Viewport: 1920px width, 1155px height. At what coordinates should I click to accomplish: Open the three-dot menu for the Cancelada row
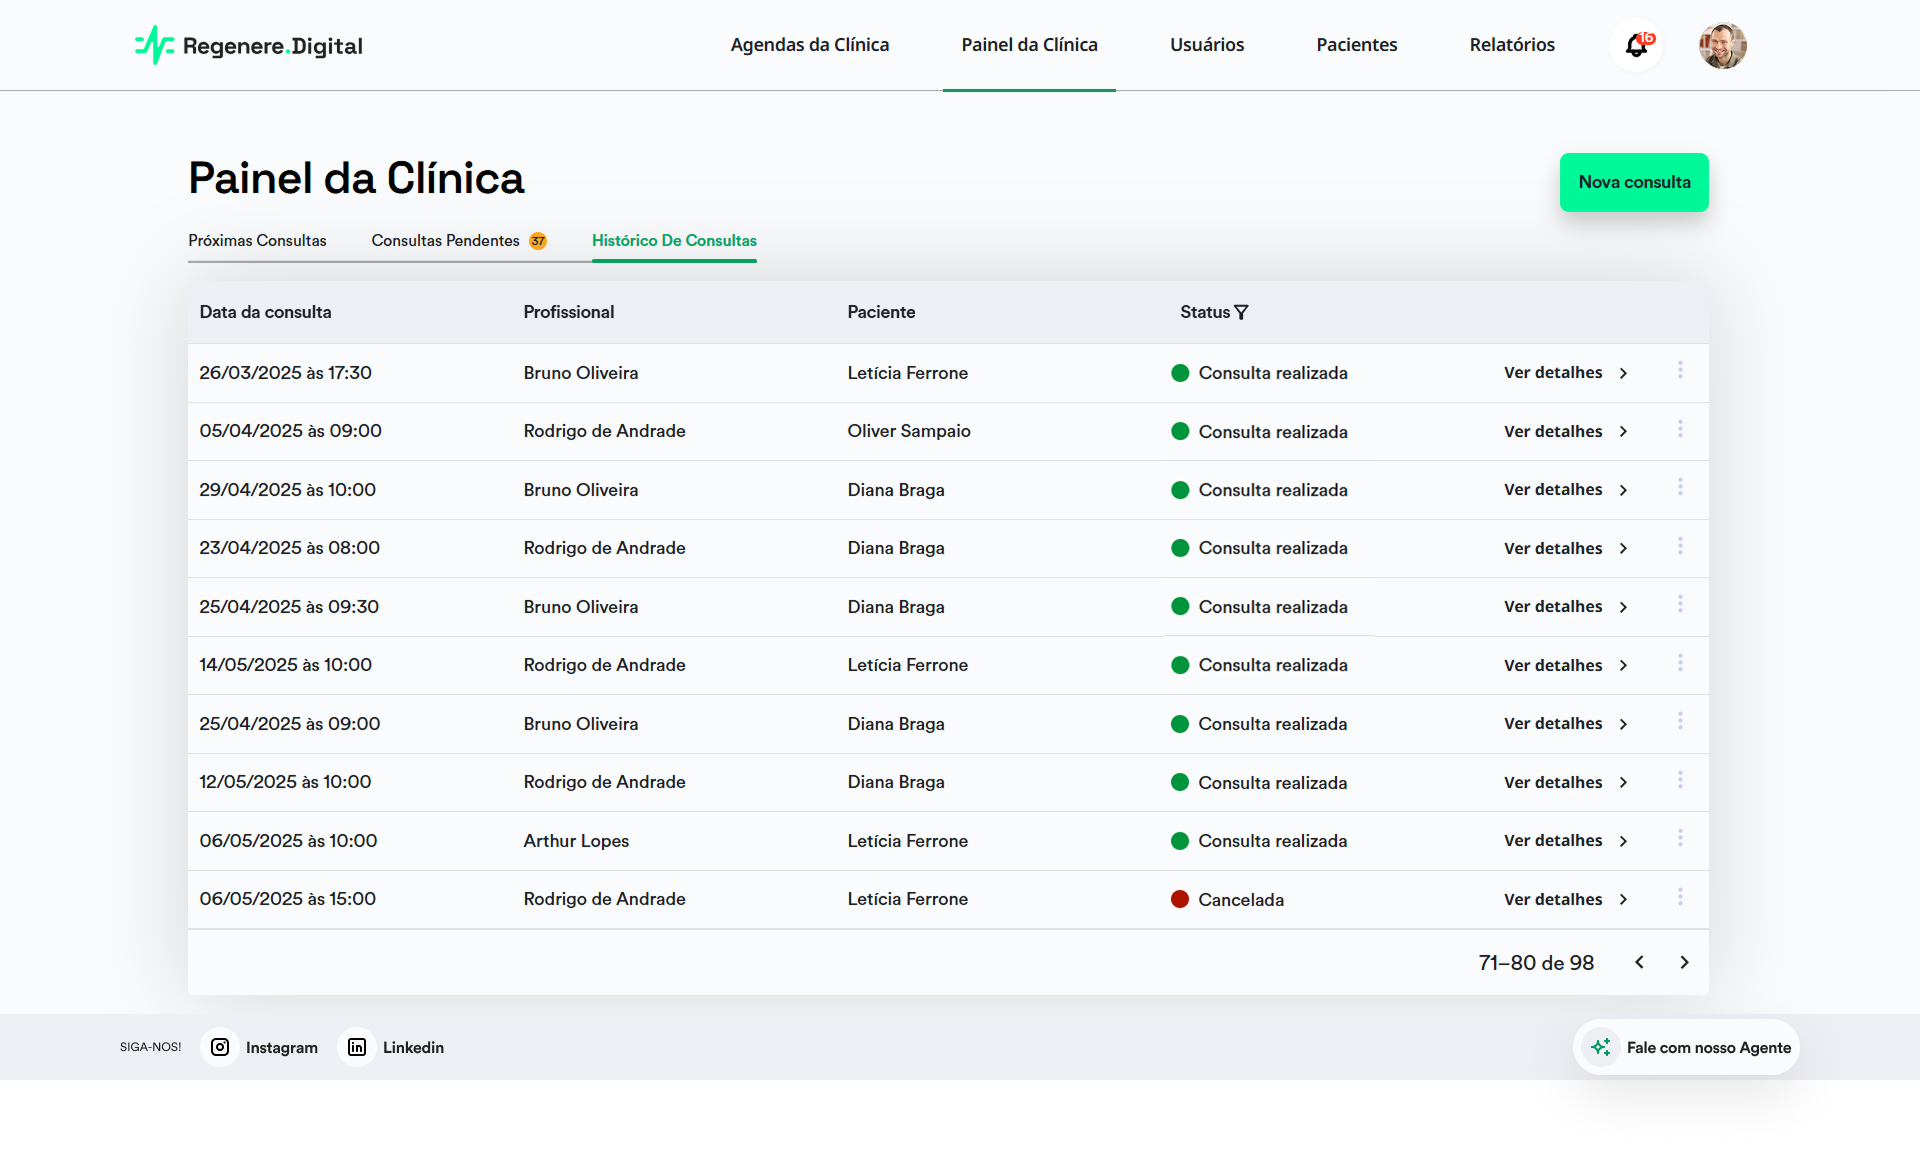click(x=1680, y=897)
